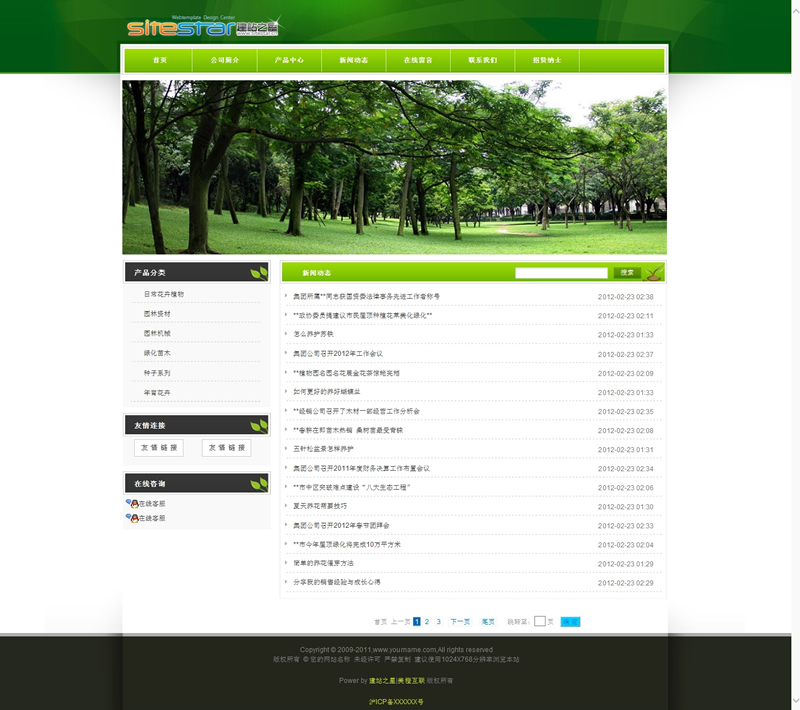
Task: Click the leaf icon on 友情连接 header
Action: [258, 426]
